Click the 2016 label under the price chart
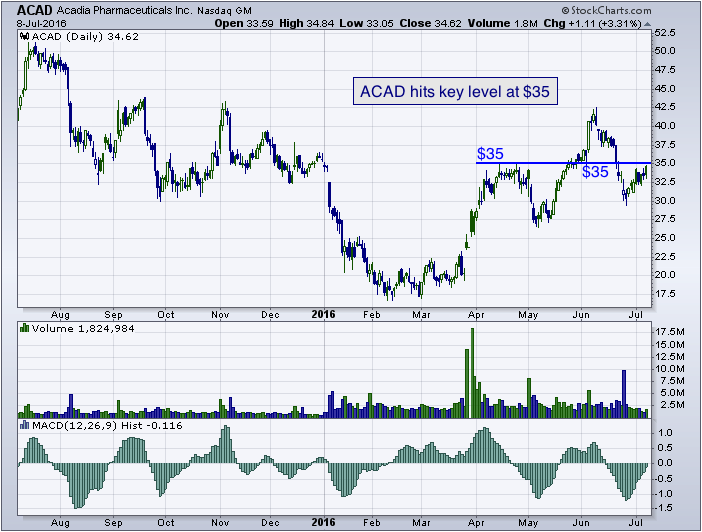The height and width of the screenshot is (532, 702). (x=323, y=314)
